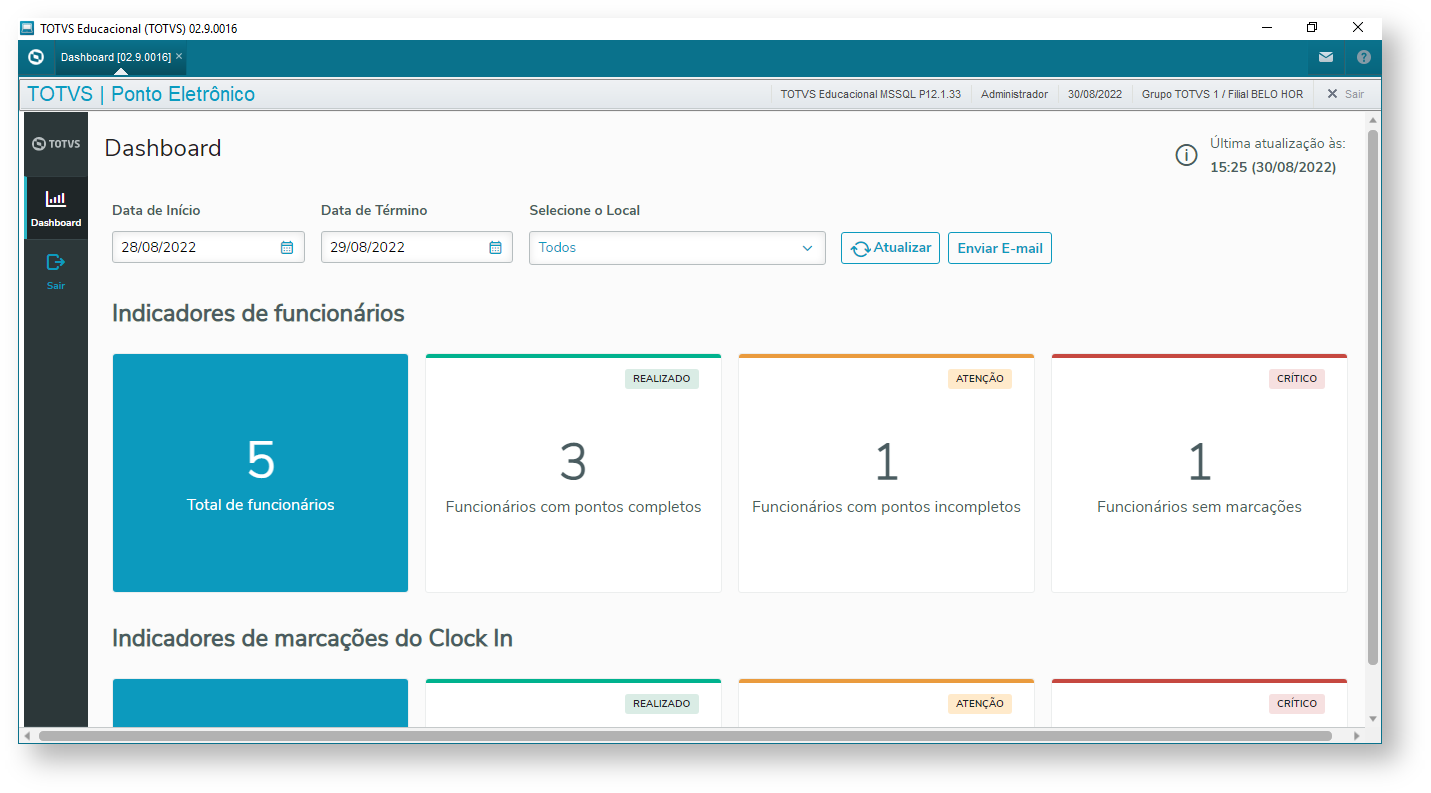This screenshot has width=1431, height=793.
Task: Click the scroll left arrow
Action: click(27, 735)
